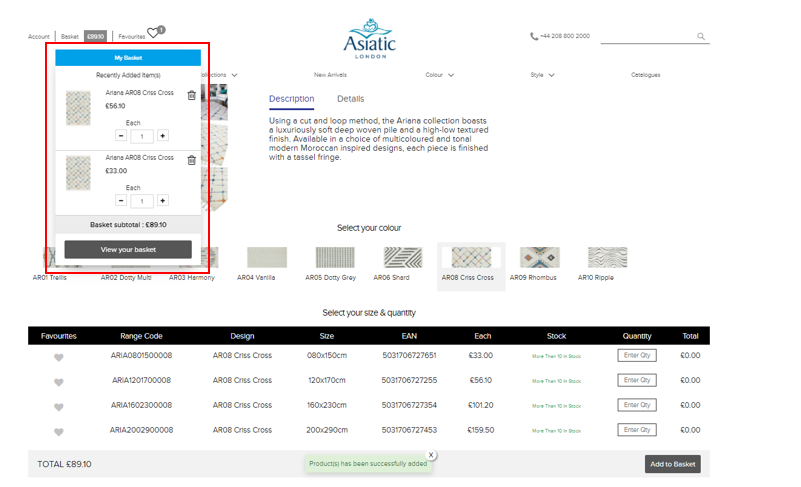Dismiss the successfully added notification

pos(431,455)
